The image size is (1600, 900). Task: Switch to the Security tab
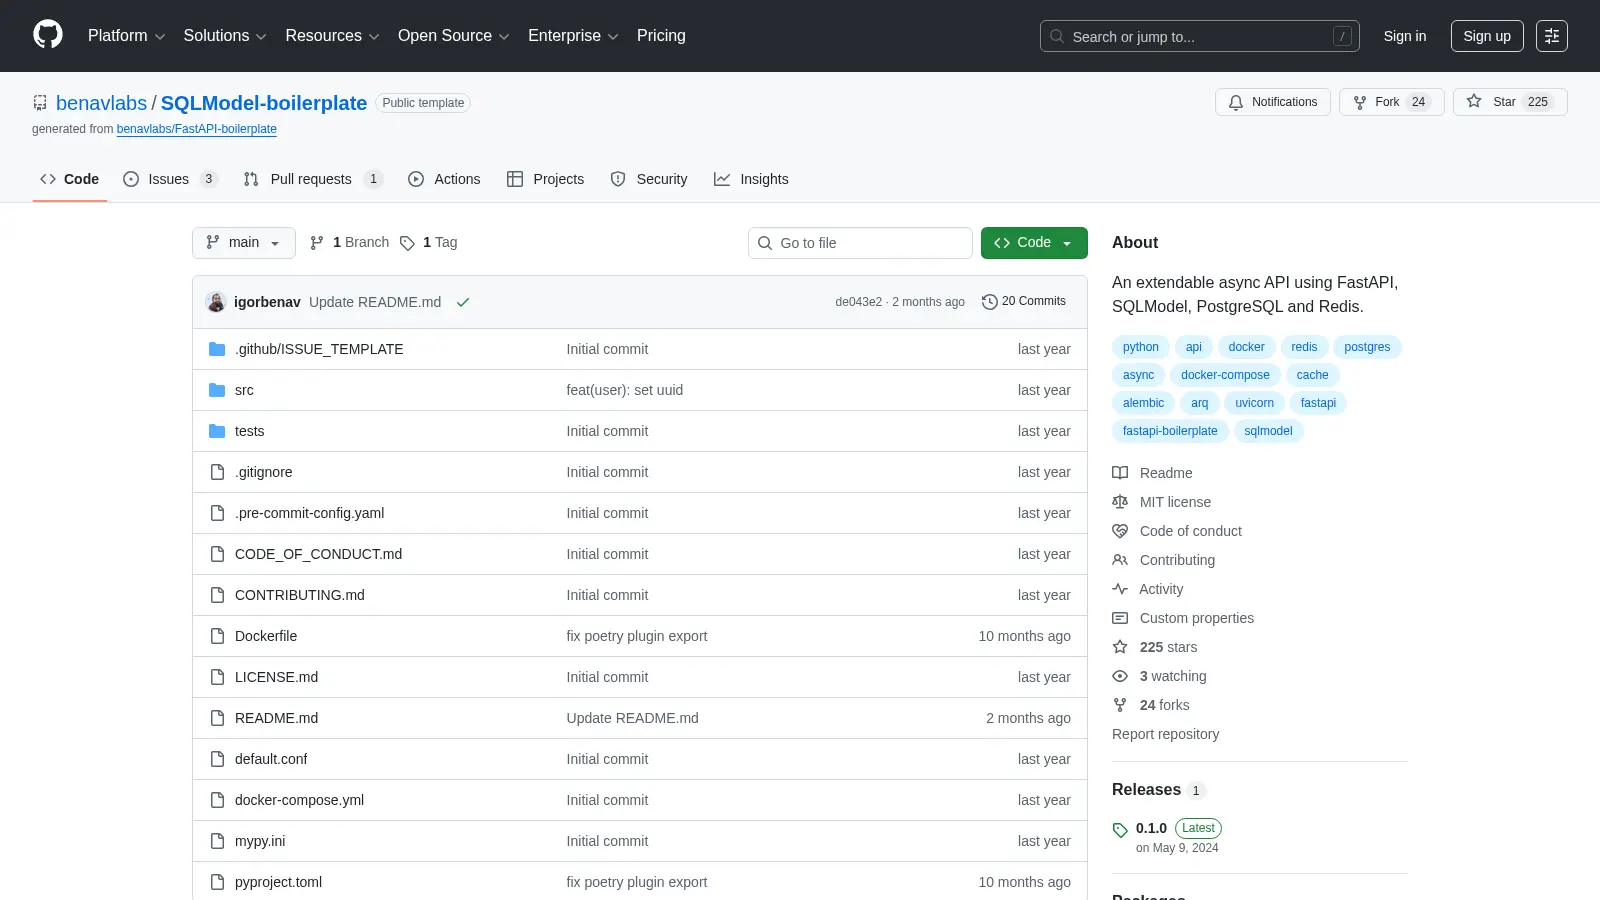[649, 179]
